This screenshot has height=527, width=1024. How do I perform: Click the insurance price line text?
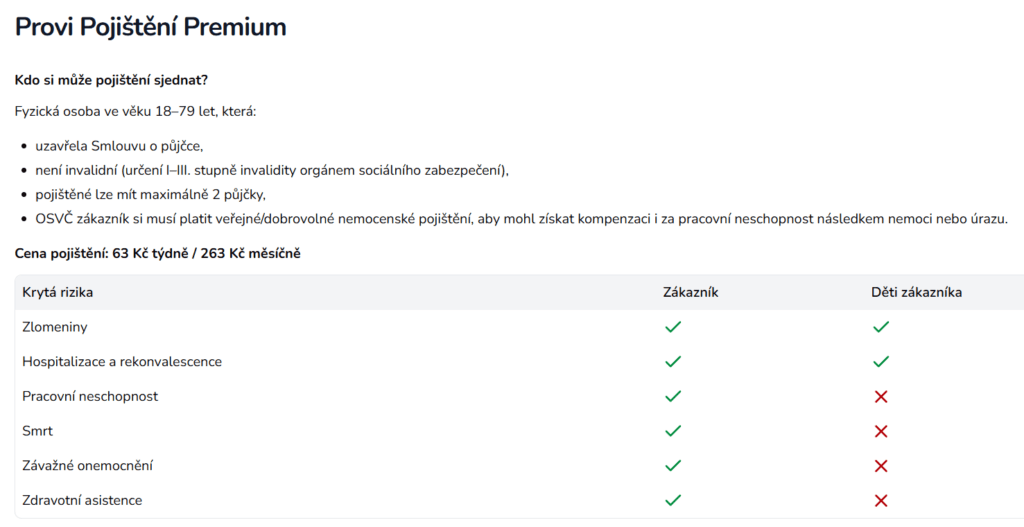point(157,254)
